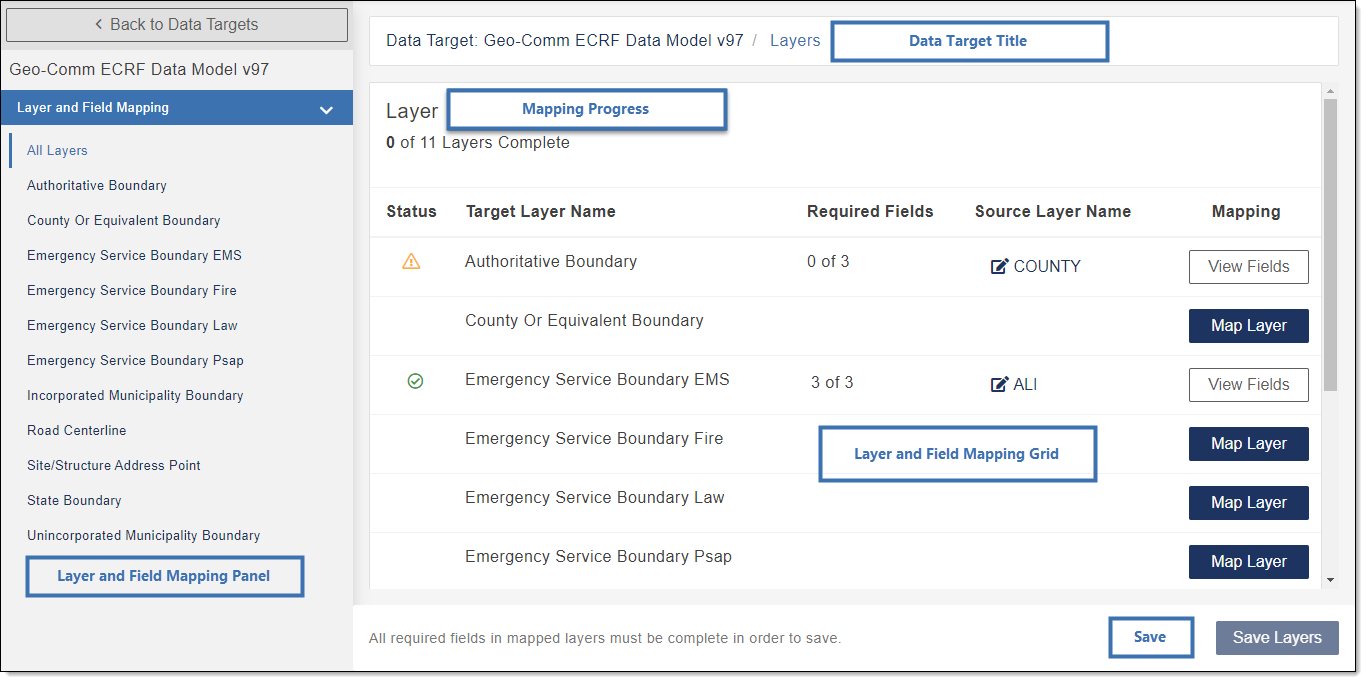The height and width of the screenshot is (682, 1366).
Task: Select All Layers in the sidebar
Action: [x=57, y=150]
